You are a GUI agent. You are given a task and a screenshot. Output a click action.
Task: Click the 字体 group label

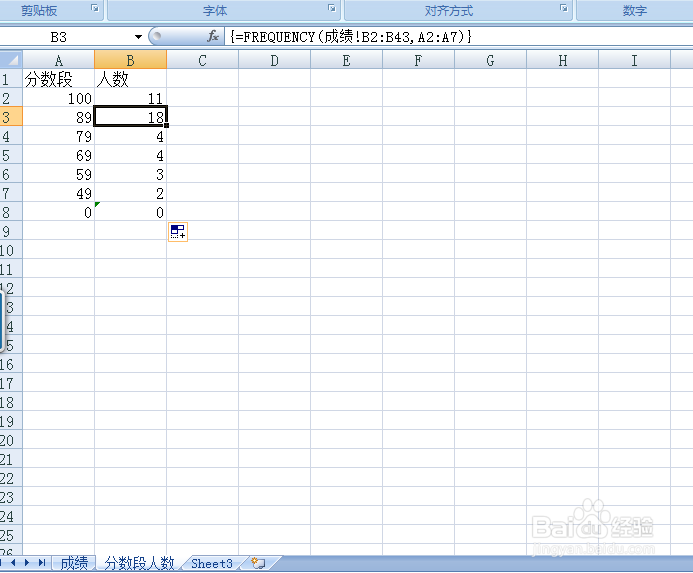(x=215, y=10)
